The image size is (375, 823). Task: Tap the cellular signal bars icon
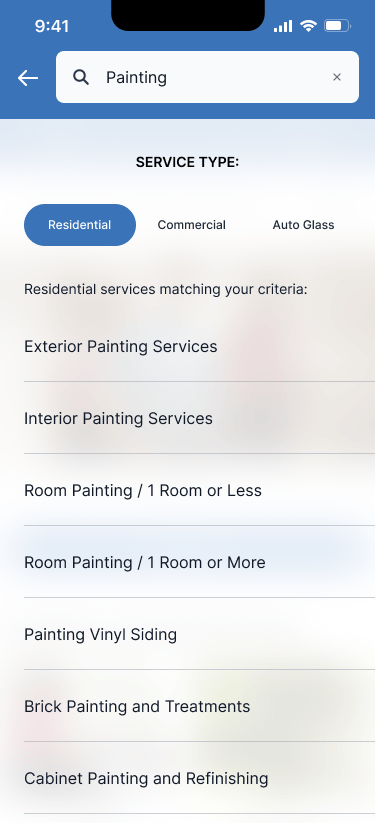[283, 26]
